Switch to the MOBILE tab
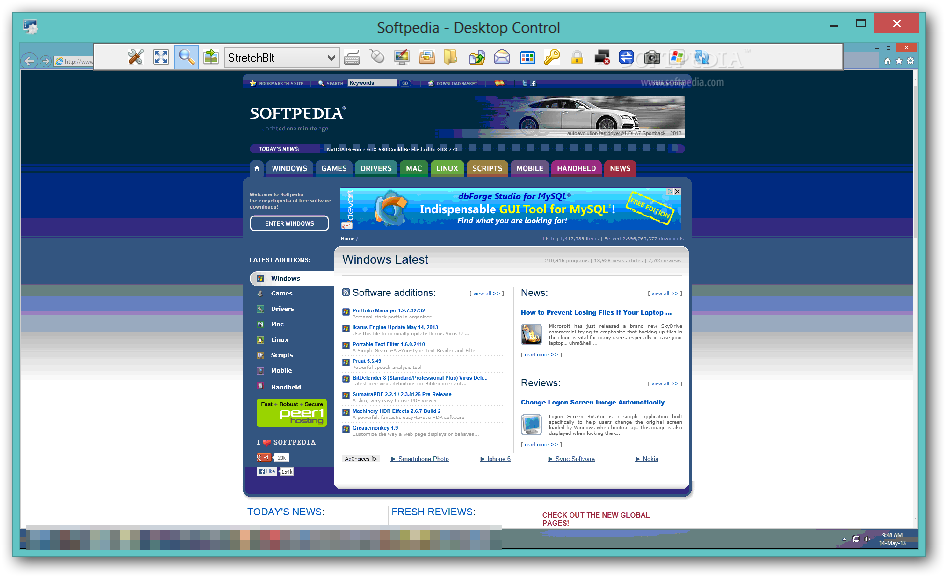Image resolution: width=946 pixels, height=577 pixels. click(530, 168)
